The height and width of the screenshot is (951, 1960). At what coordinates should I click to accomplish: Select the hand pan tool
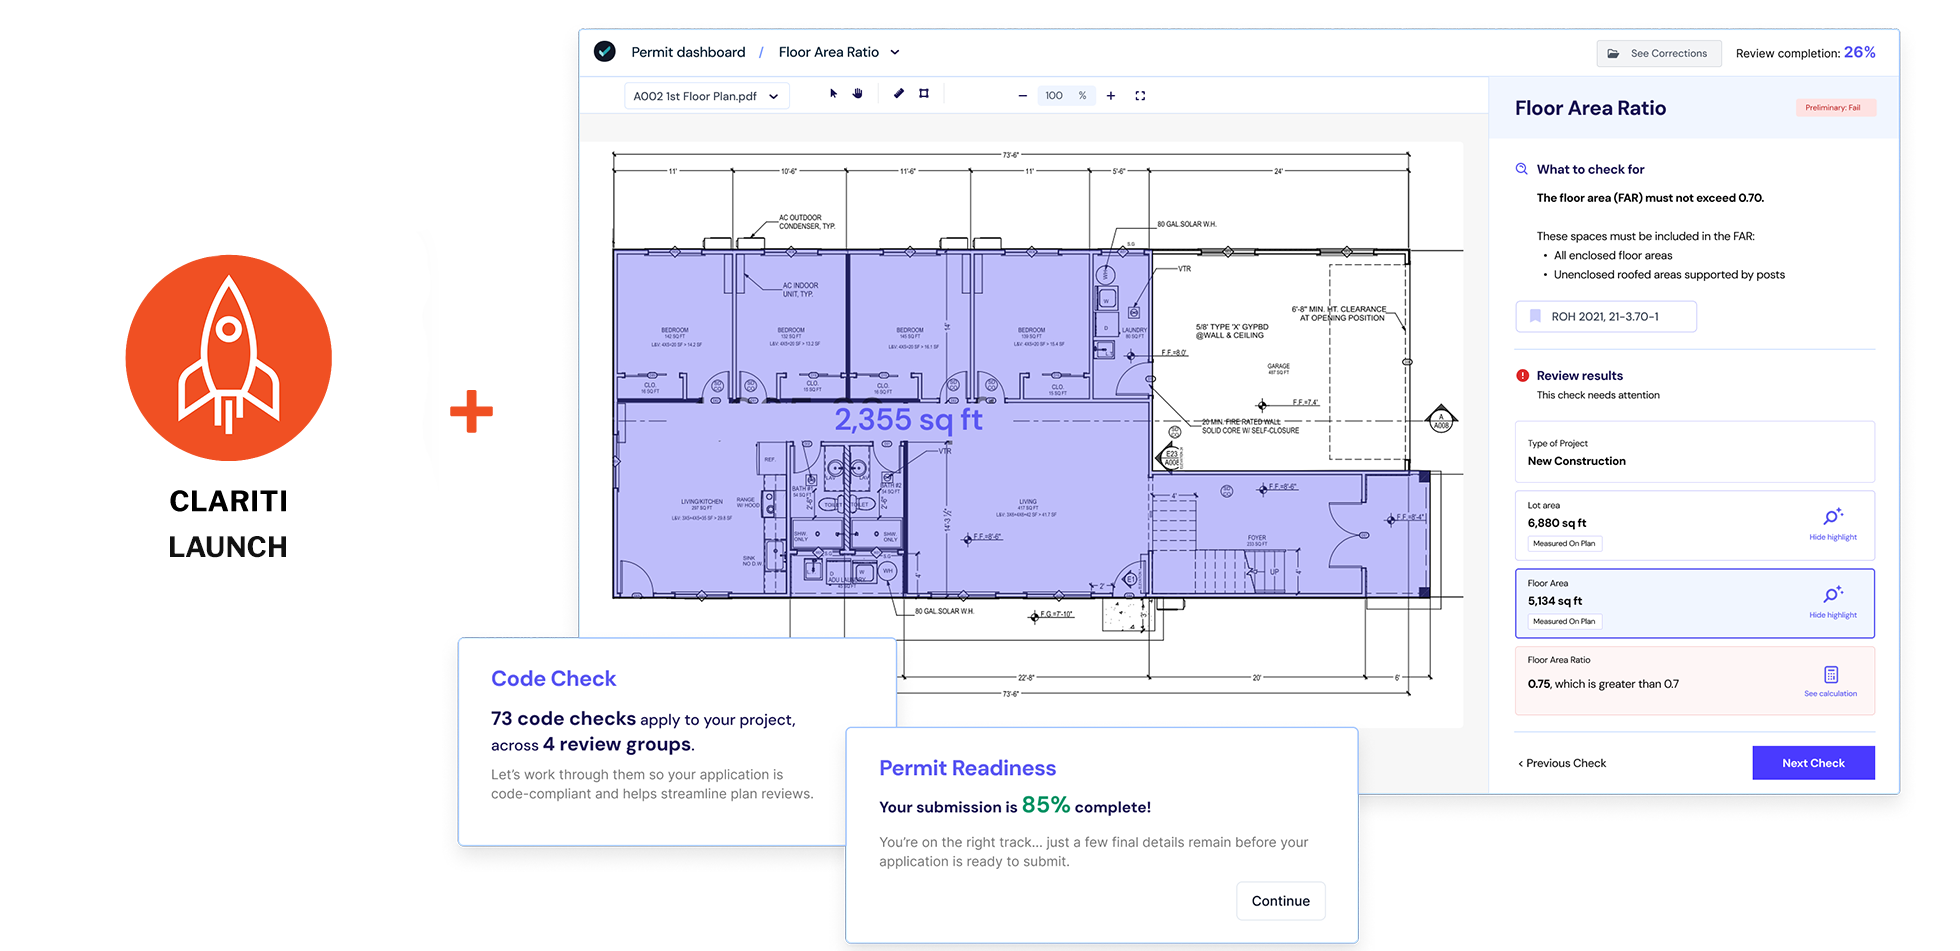857,94
